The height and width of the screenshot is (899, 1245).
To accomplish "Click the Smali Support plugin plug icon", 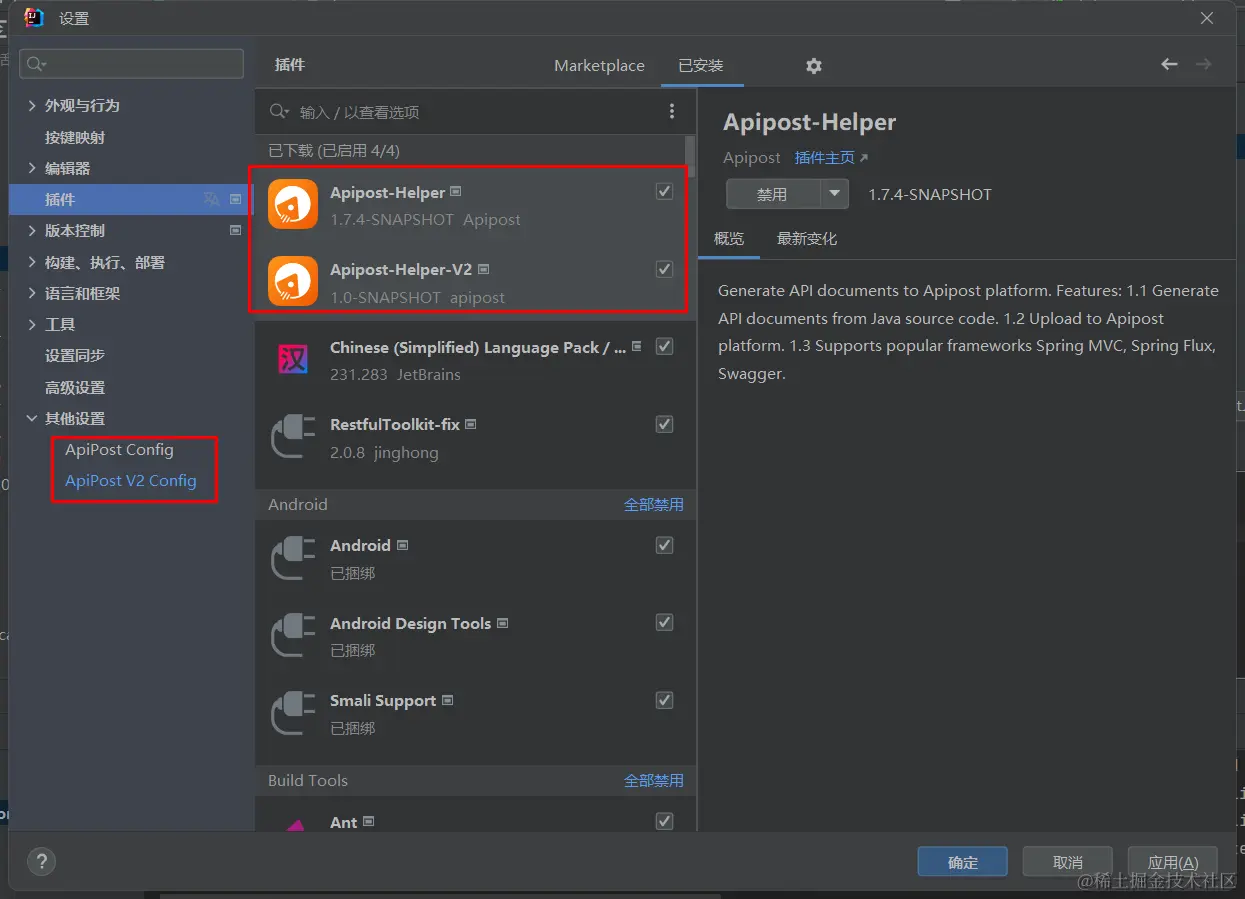I will (x=293, y=713).
